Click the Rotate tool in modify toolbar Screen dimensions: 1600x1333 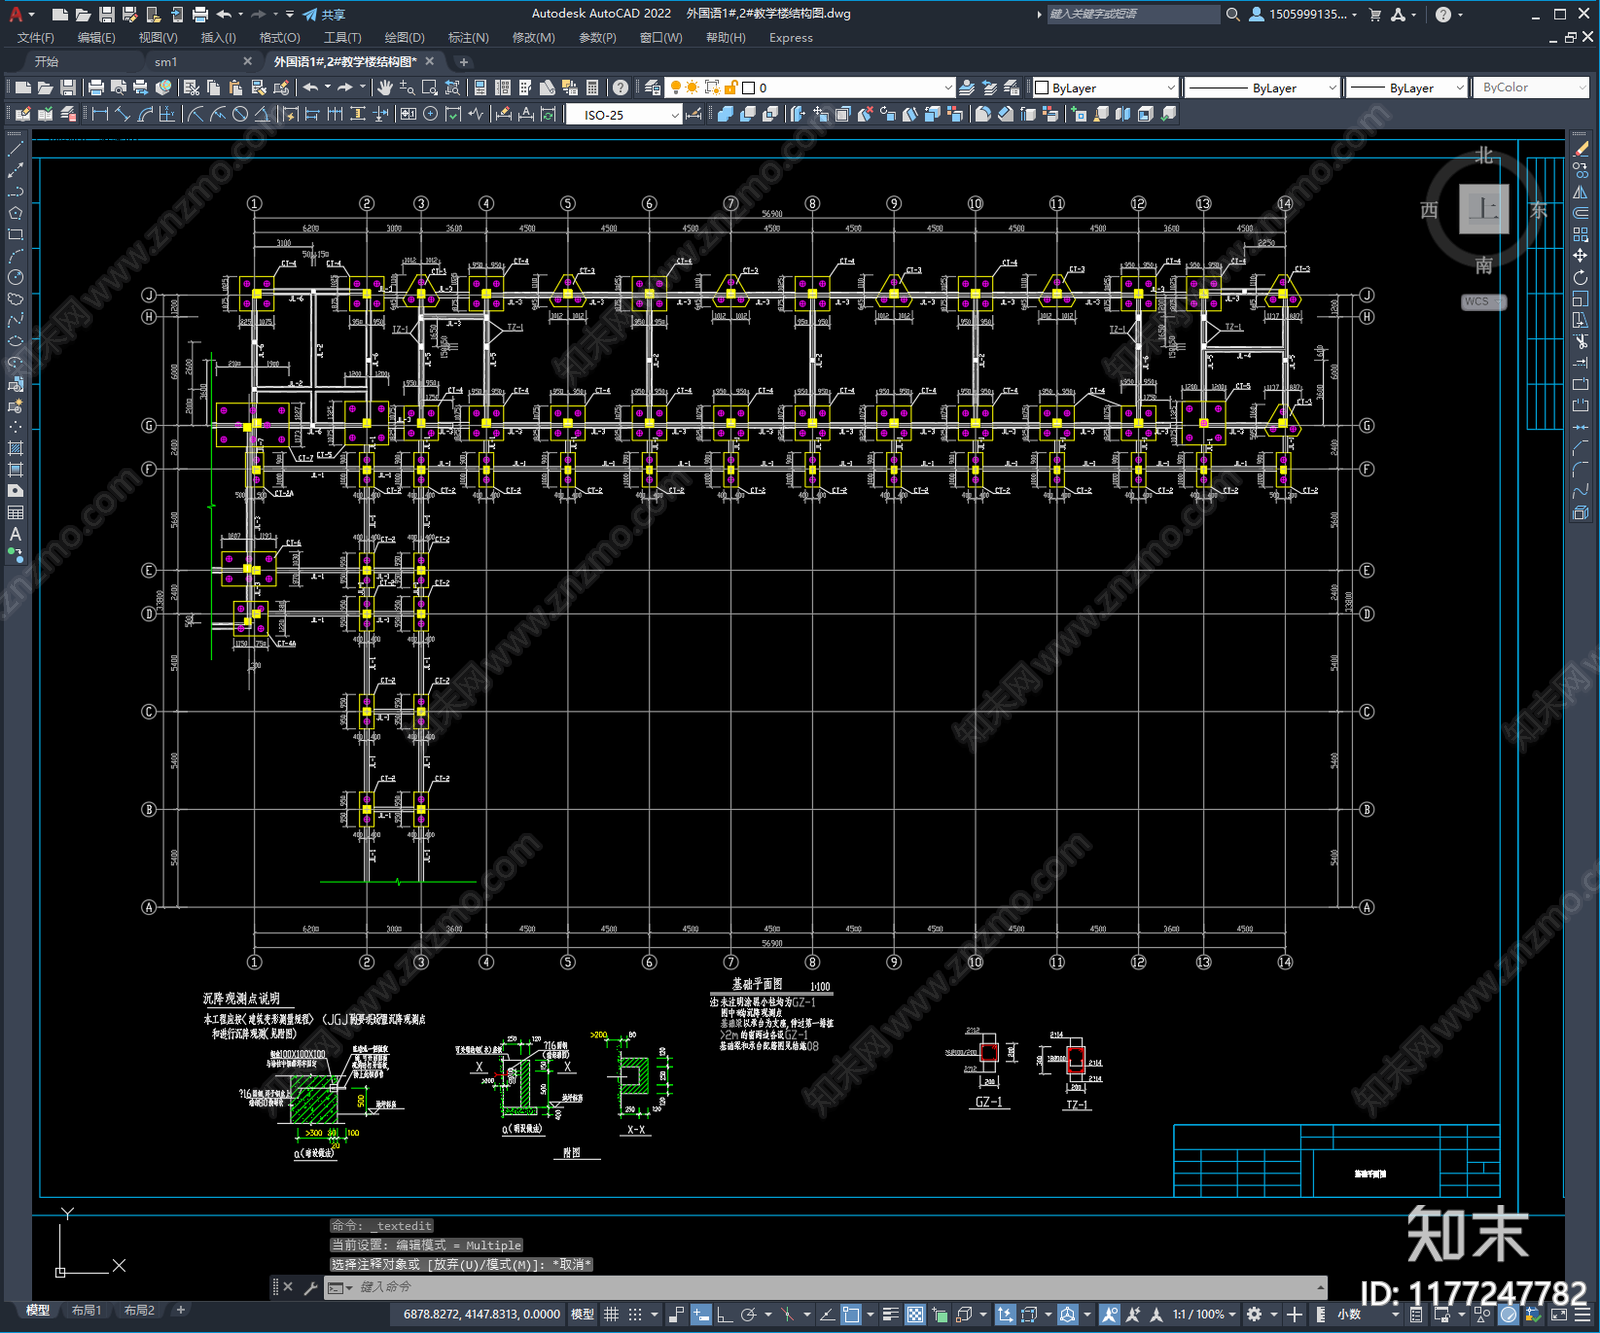(1580, 277)
